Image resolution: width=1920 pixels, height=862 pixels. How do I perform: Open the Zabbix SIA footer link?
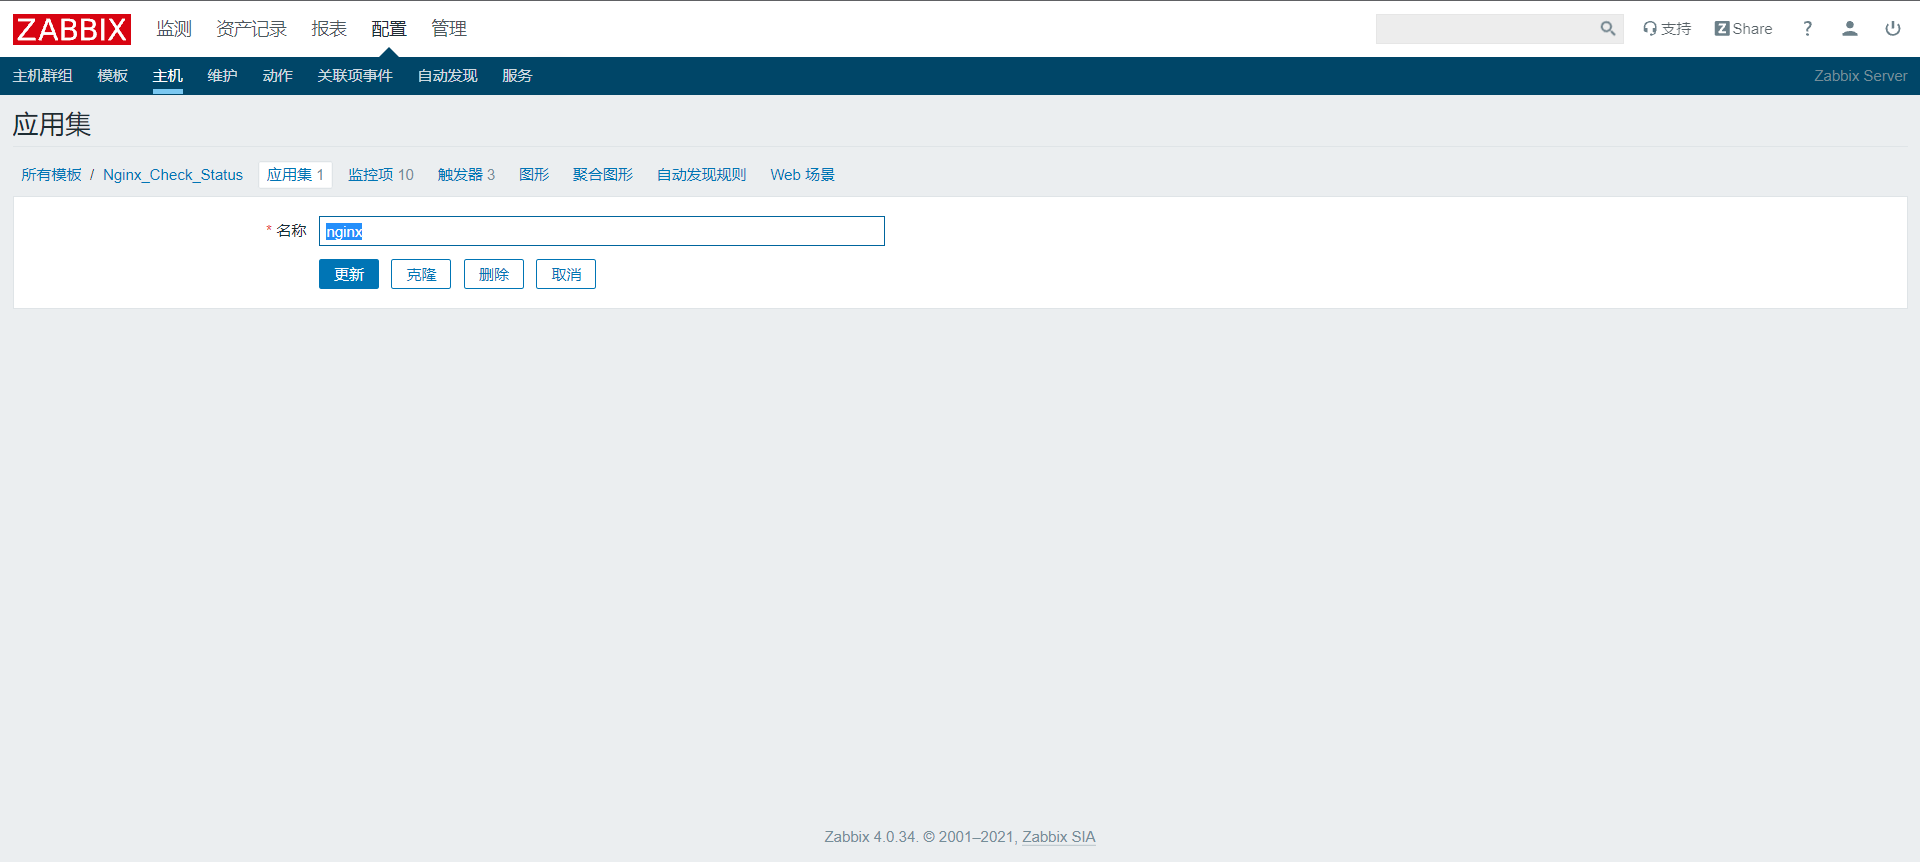click(1059, 837)
